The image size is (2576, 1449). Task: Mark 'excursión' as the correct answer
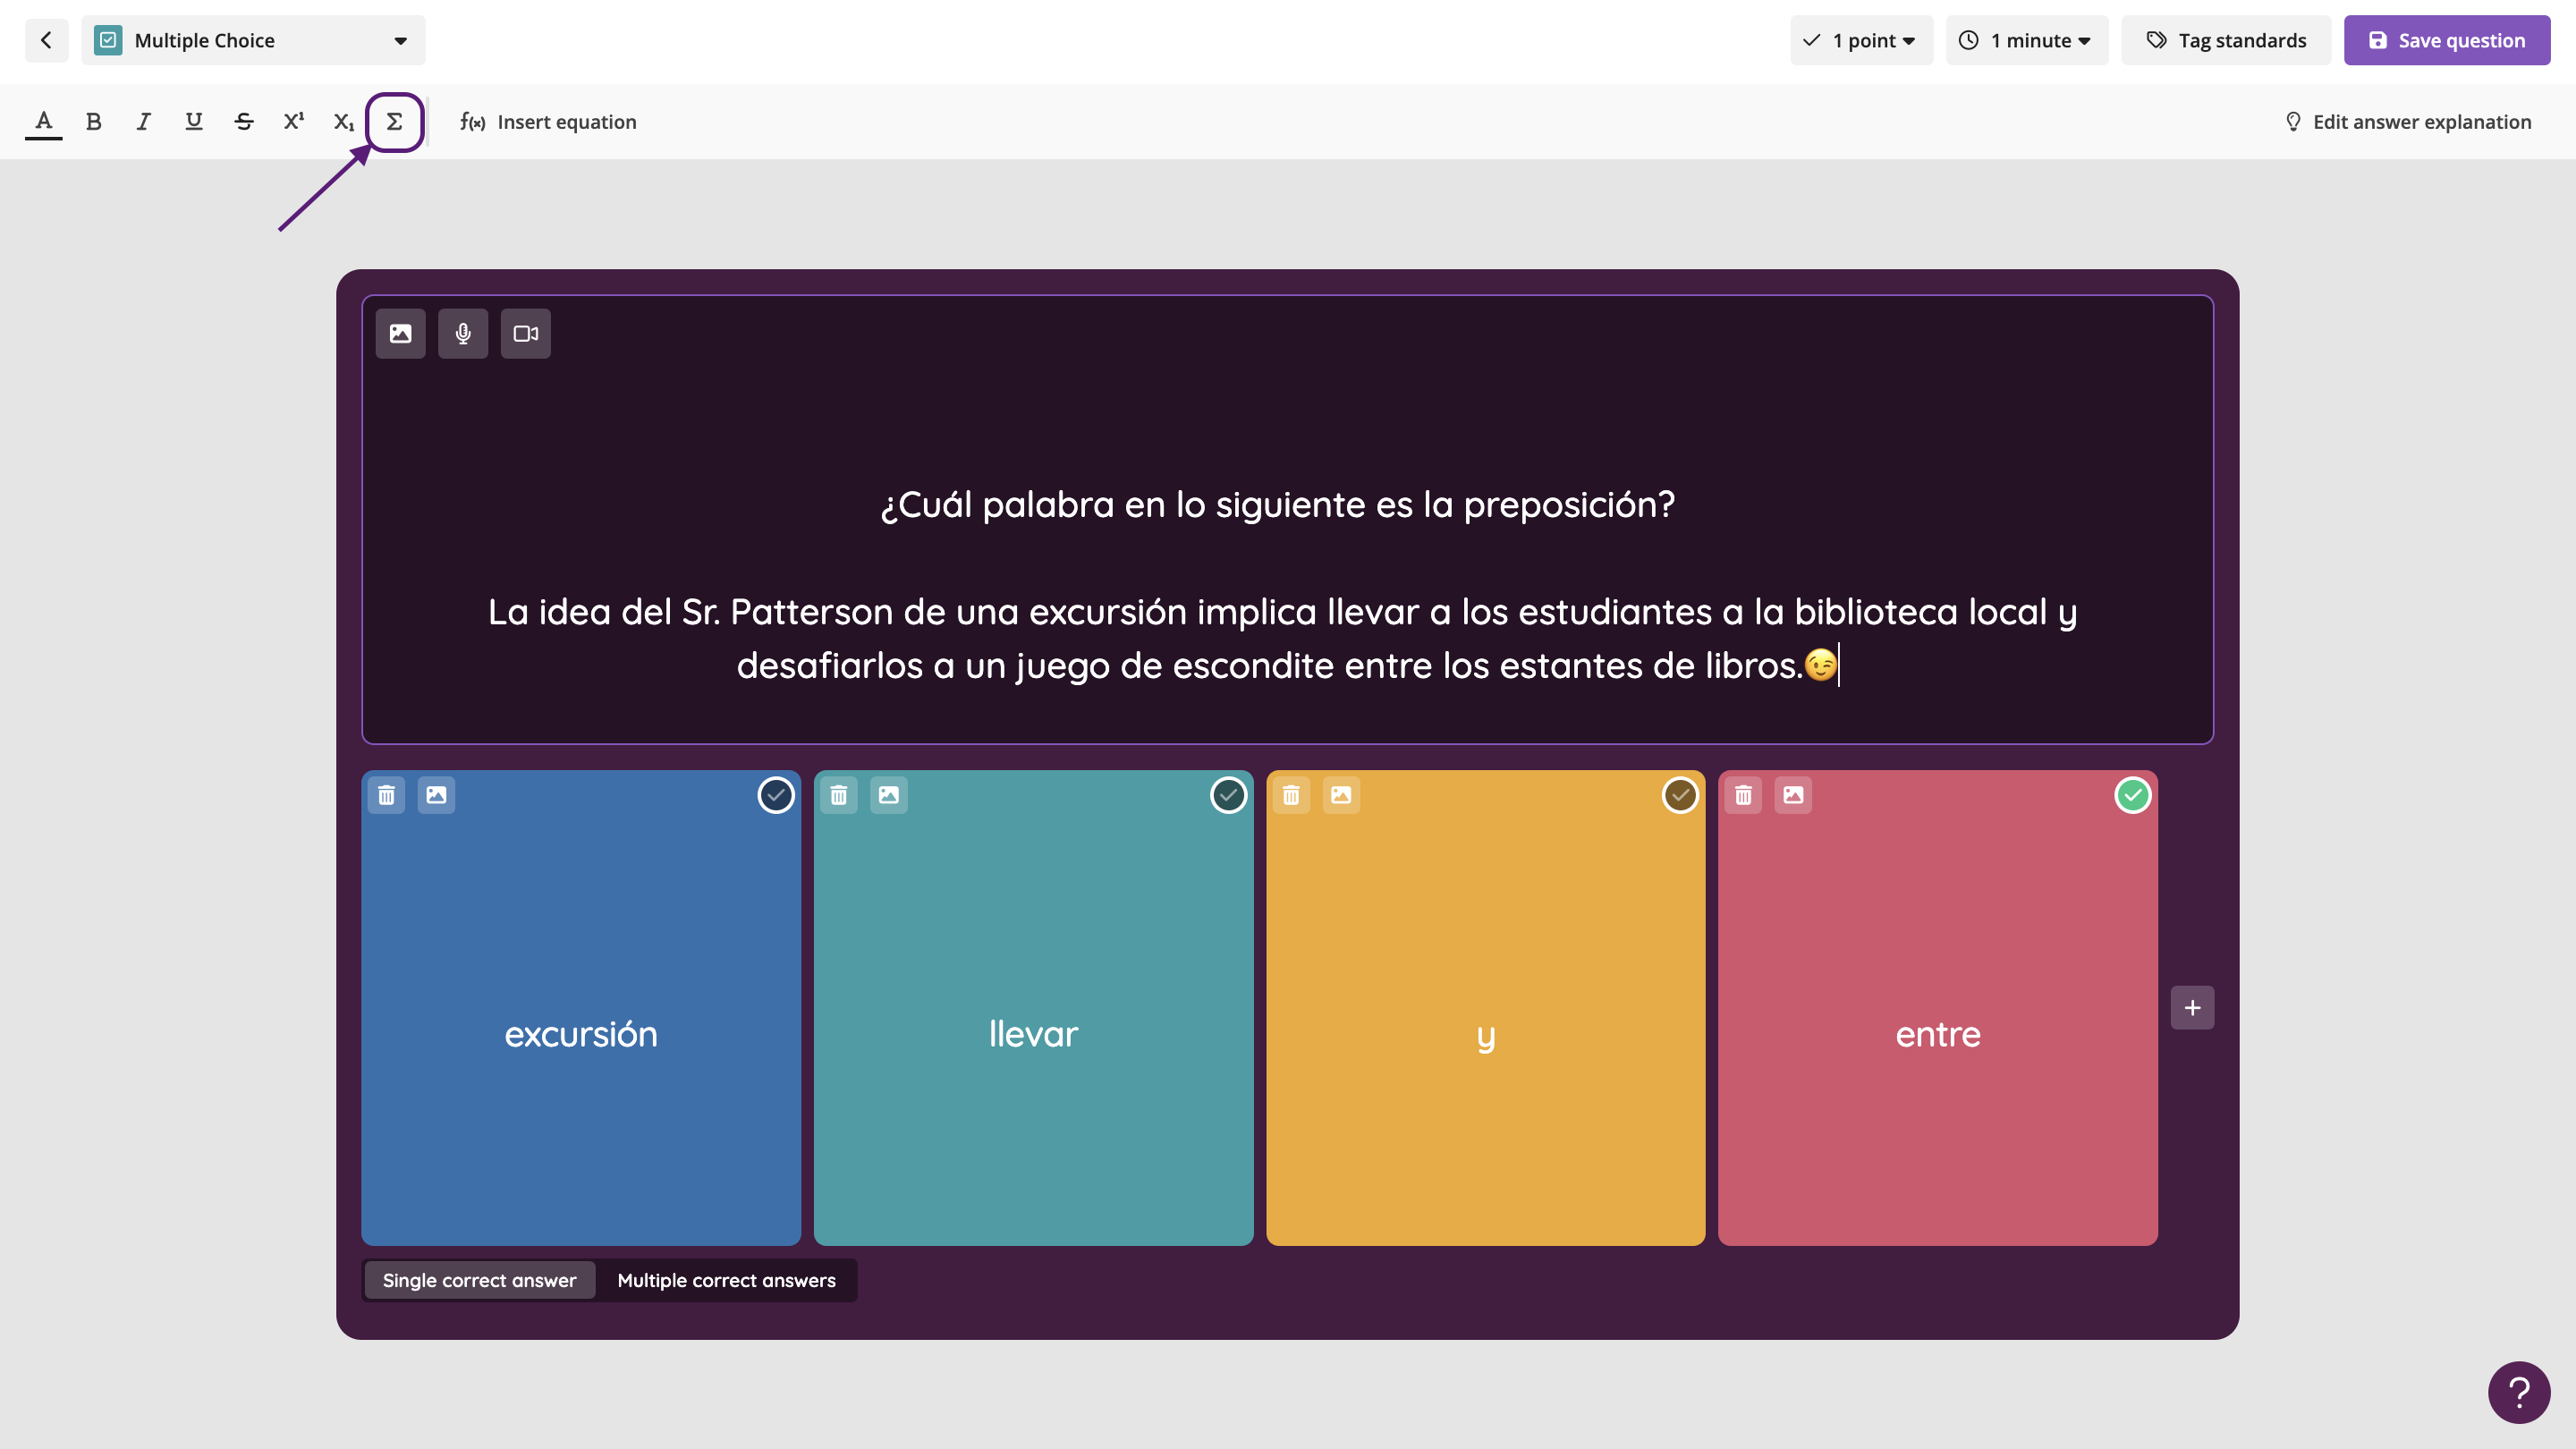(776, 795)
